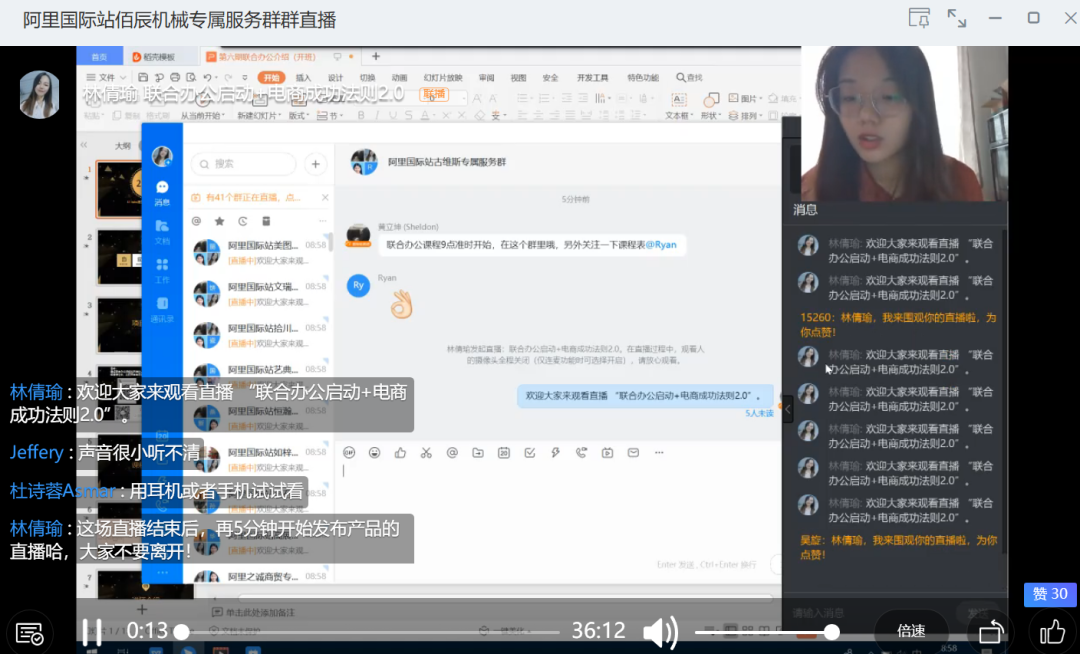1080x654 pixels.
Task: Click the plus button beside search
Action: (315, 164)
